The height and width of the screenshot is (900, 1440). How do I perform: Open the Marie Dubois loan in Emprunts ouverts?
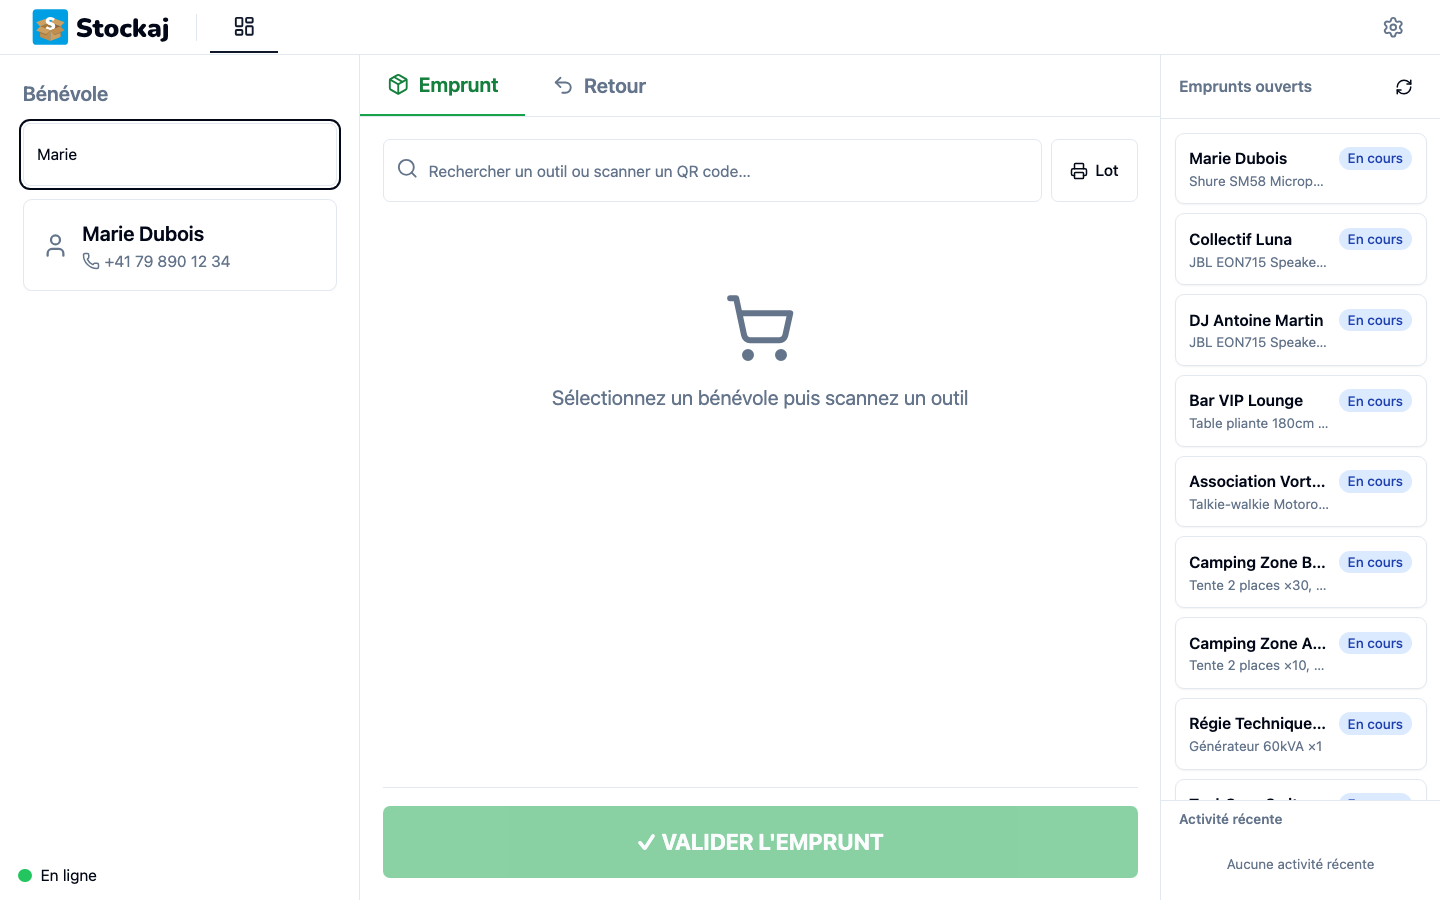coord(1300,168)
